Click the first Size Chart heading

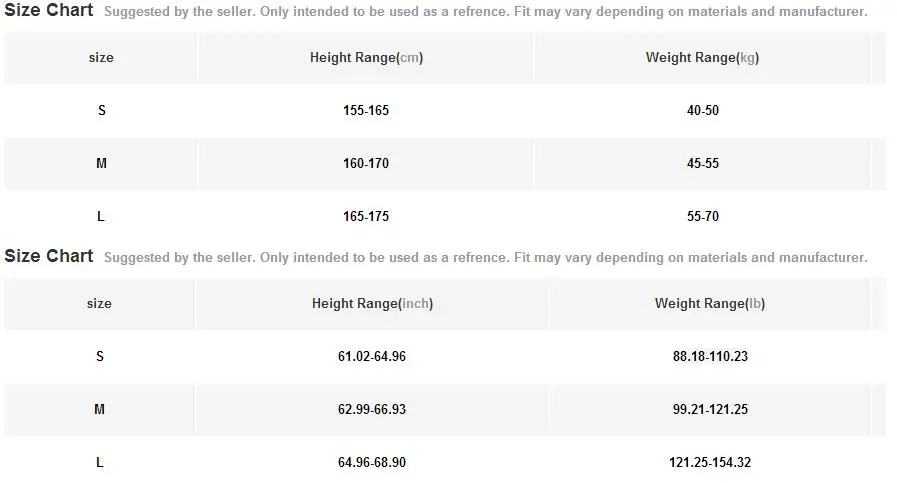pos(49,10)
